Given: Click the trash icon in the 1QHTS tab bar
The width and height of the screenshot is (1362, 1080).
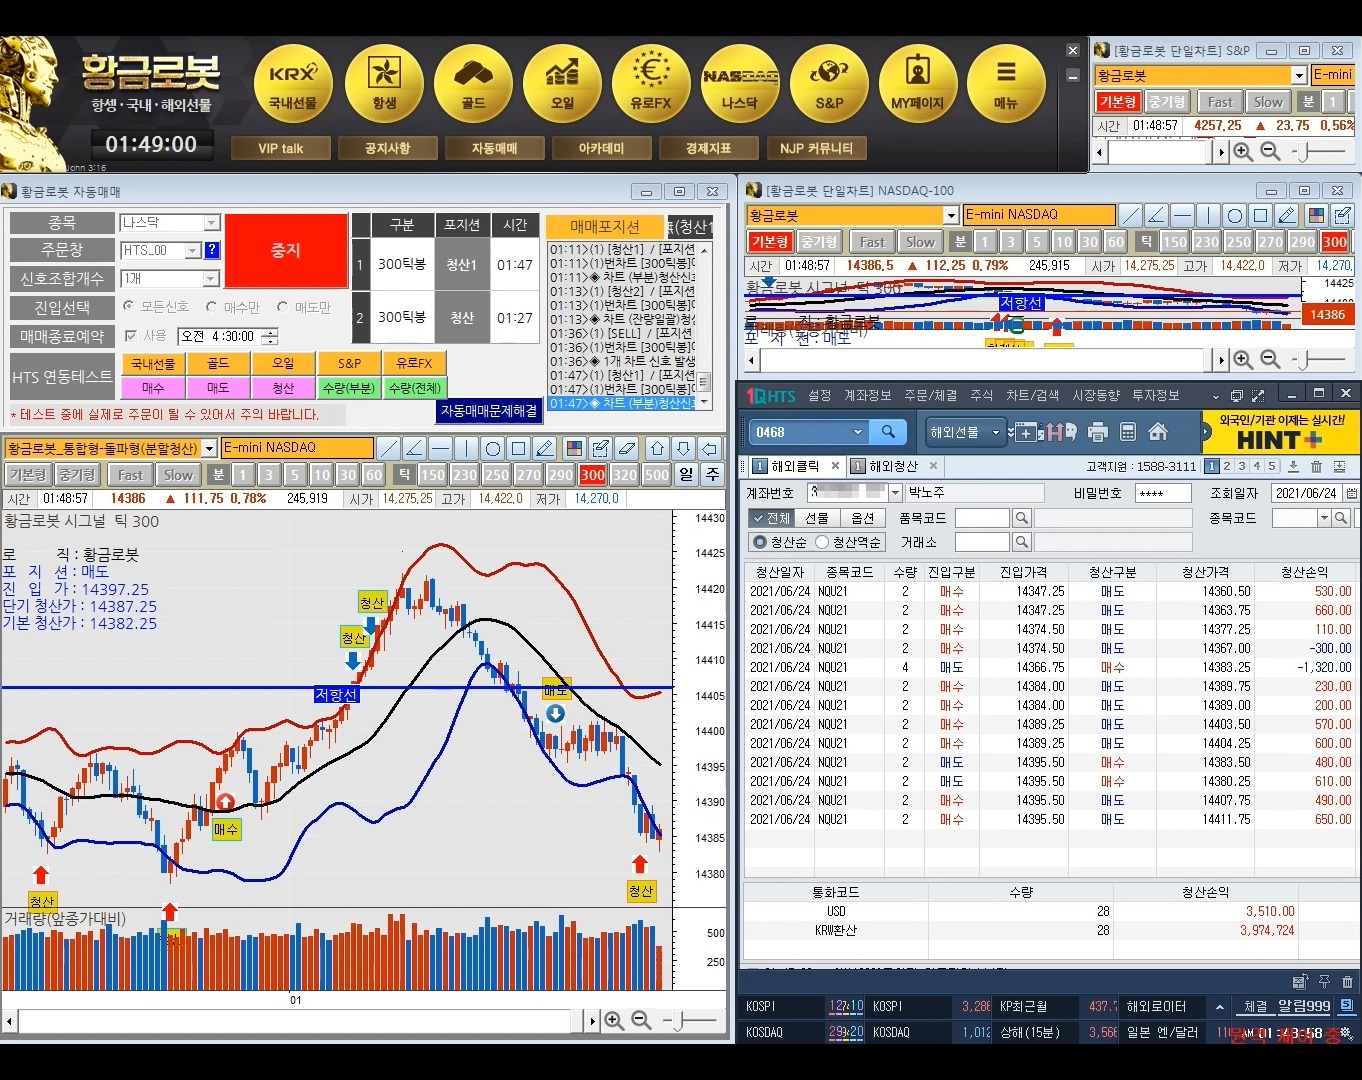Looking at the screenshot, I should (x=1316, y=466).
